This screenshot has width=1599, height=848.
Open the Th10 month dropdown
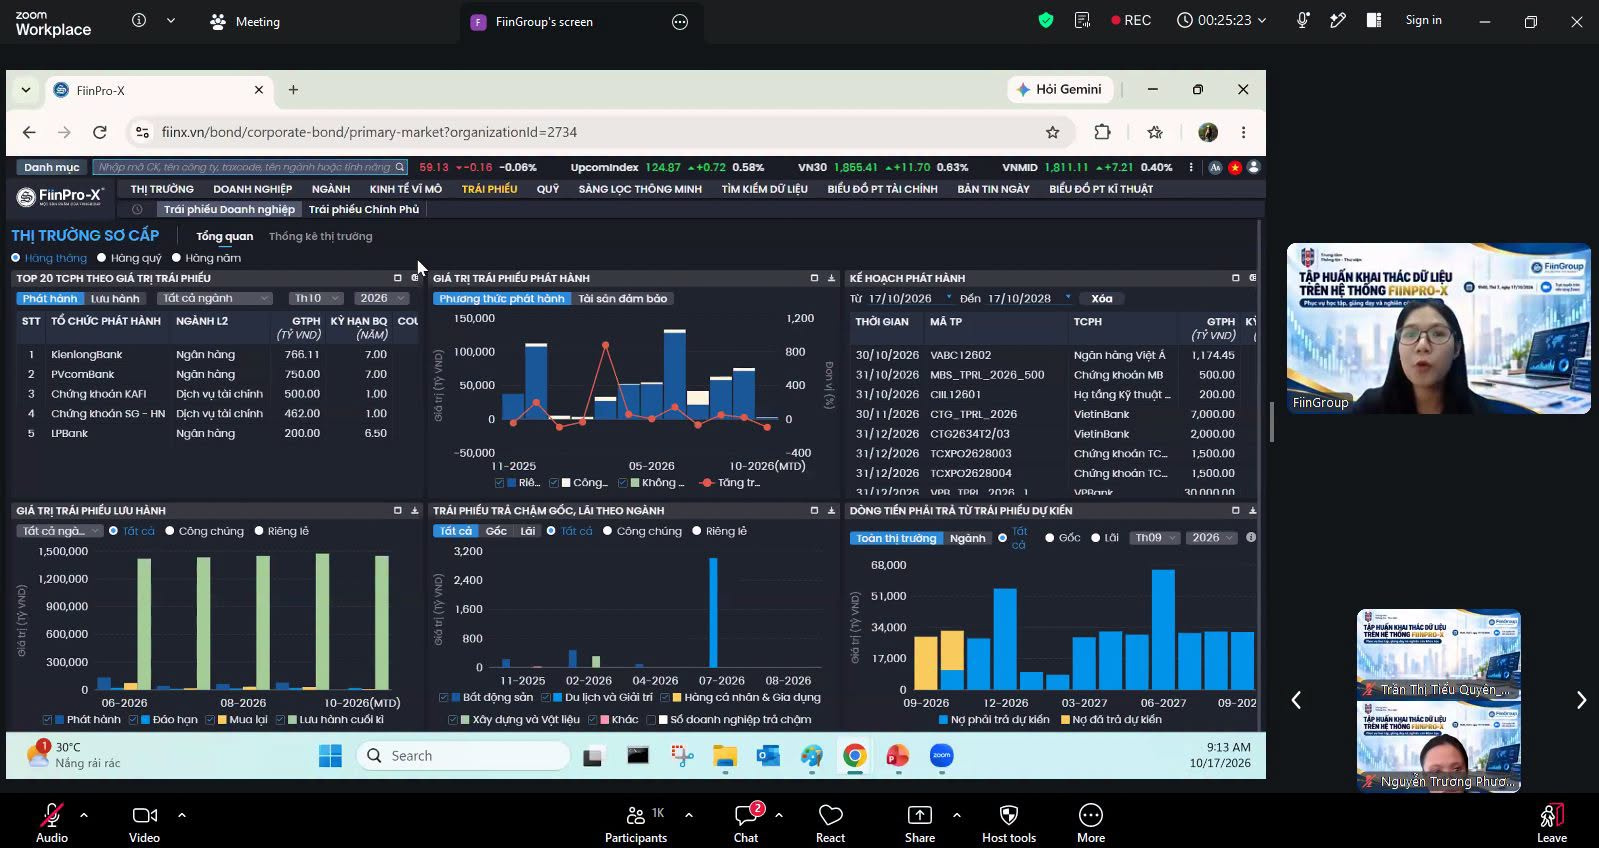tap(316, 298)
